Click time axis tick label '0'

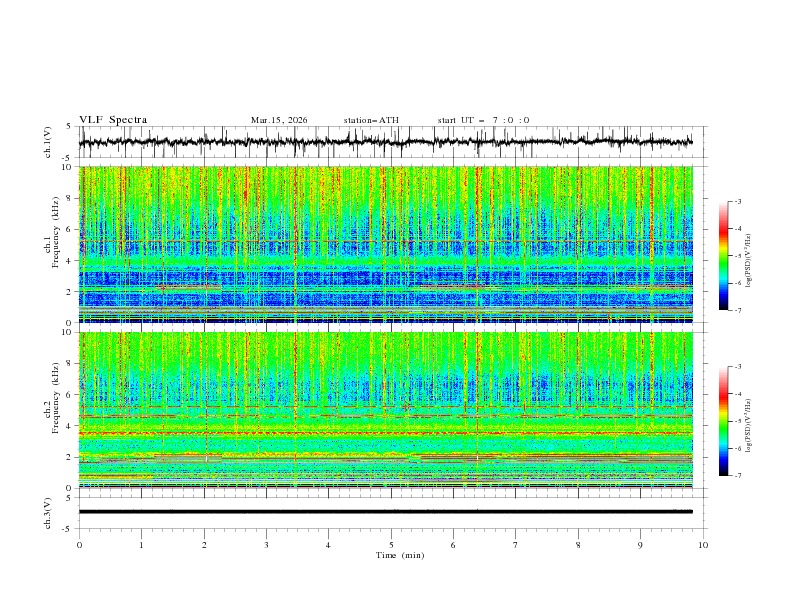(x=79, y=545)
